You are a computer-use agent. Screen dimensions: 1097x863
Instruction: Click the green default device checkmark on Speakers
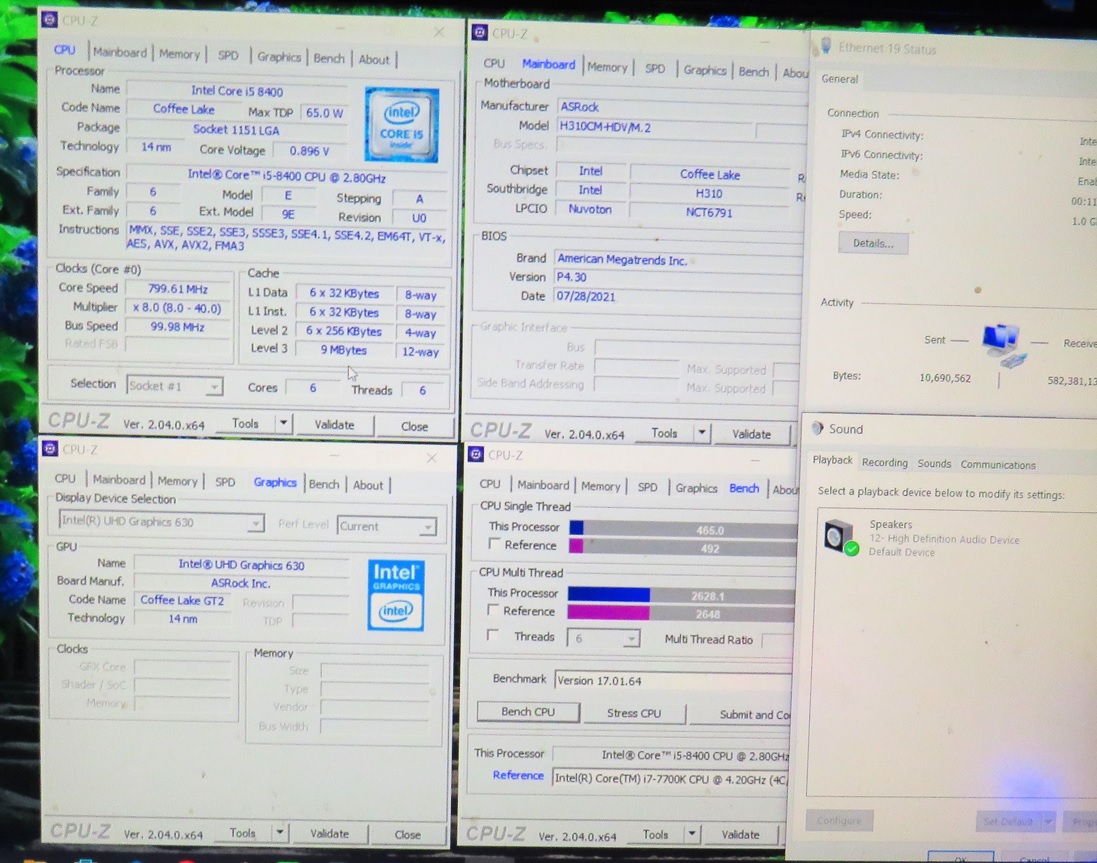click(x=854, y=548)
